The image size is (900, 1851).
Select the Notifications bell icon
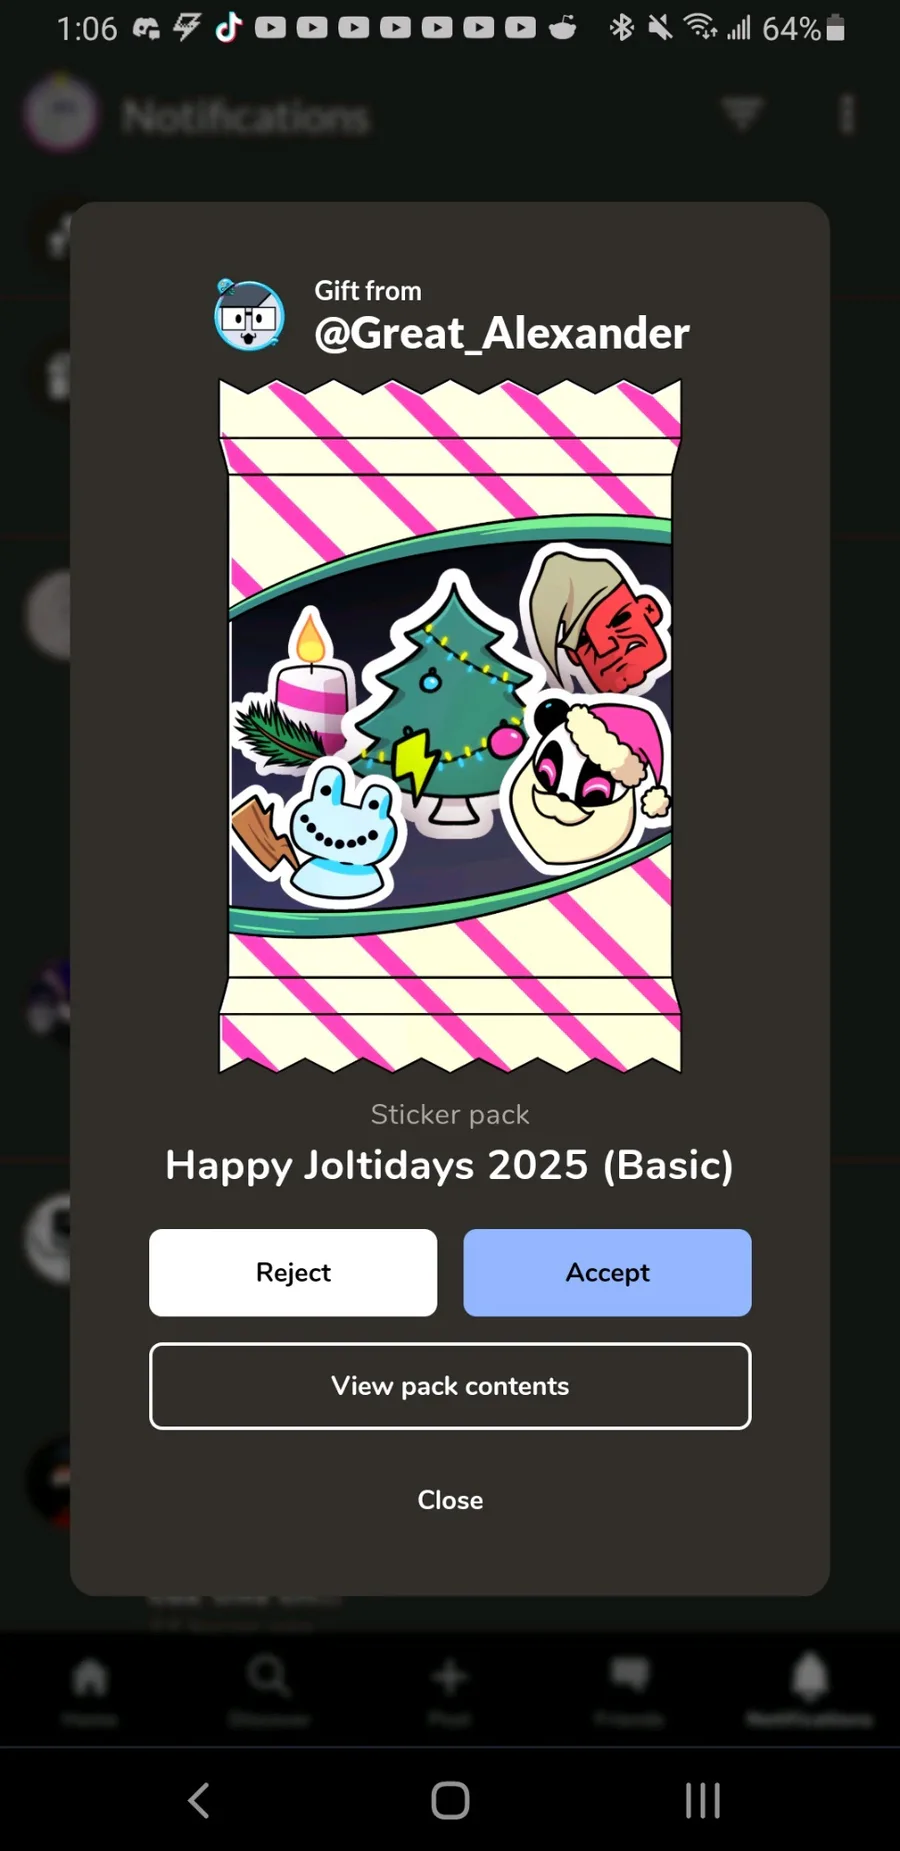809,1689
